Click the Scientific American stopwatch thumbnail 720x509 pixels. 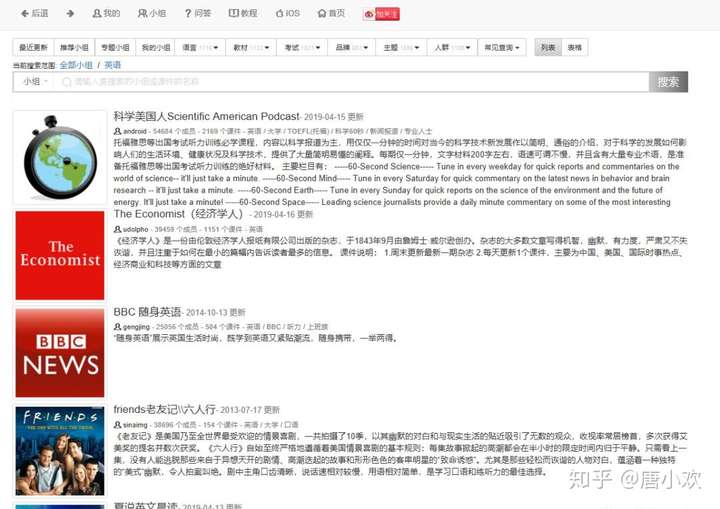tap(60, 157)
